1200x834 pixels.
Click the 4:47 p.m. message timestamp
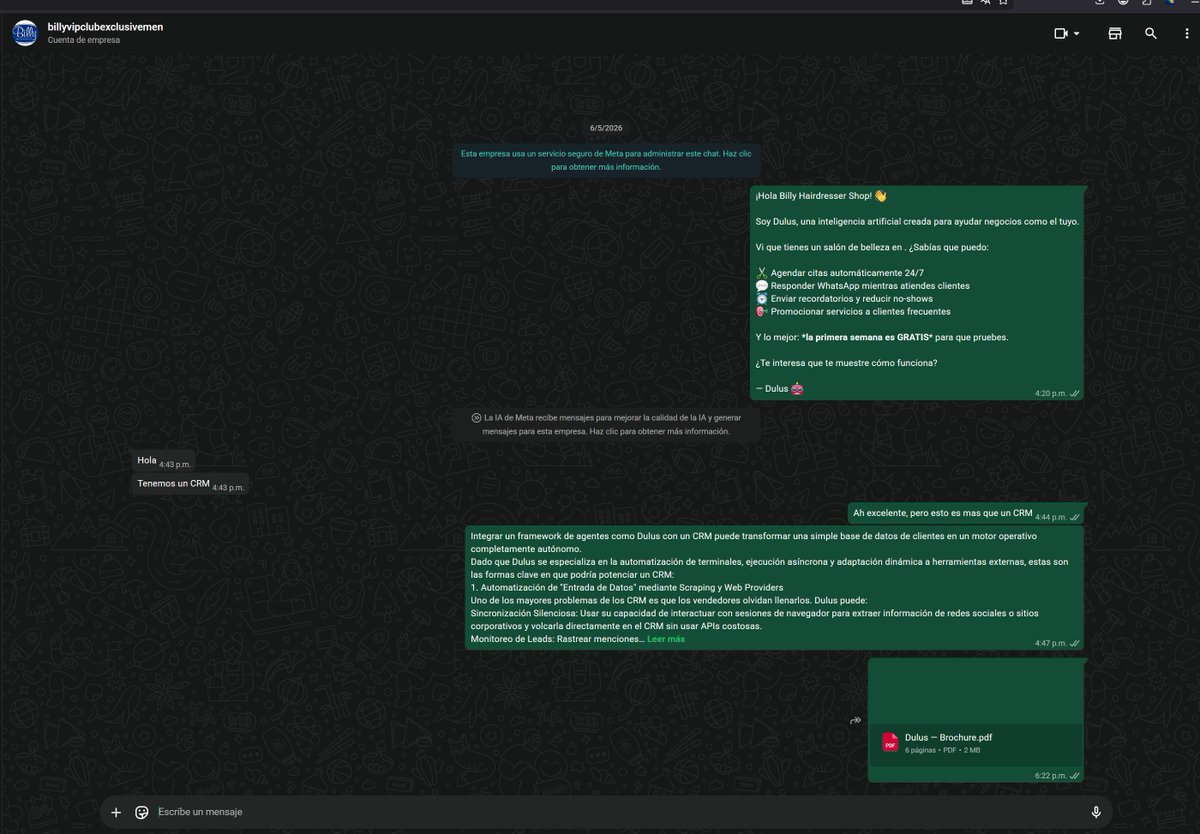click(x=1050, y=643)
